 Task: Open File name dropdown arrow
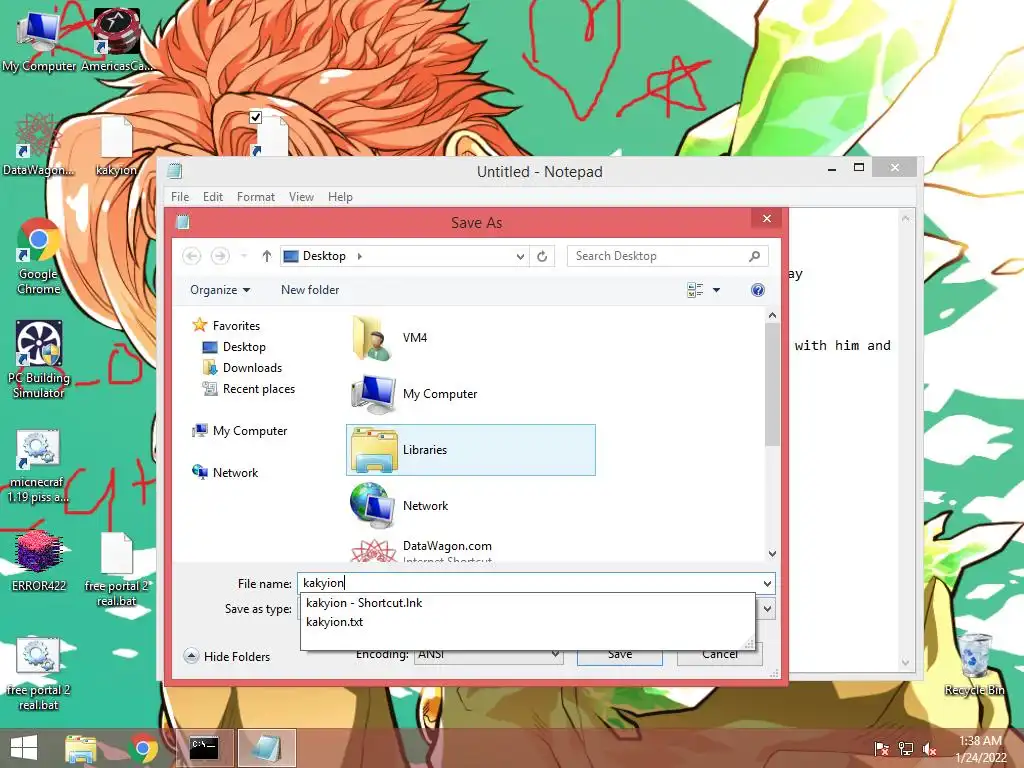coord(767,583)
